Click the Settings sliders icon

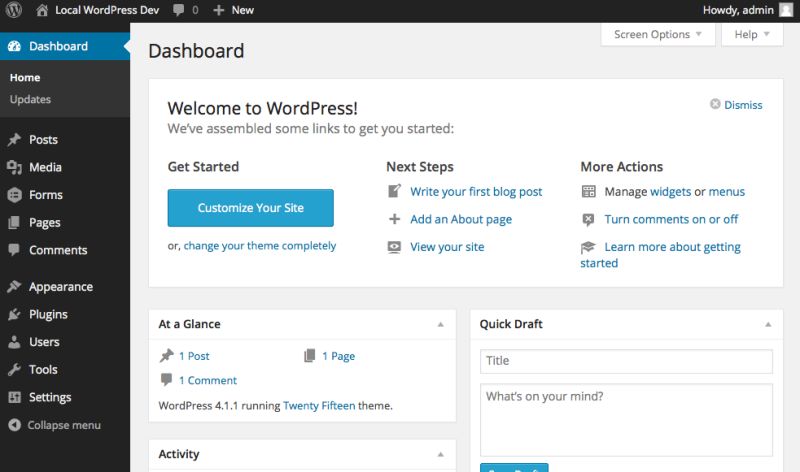(x=14, y=396)
